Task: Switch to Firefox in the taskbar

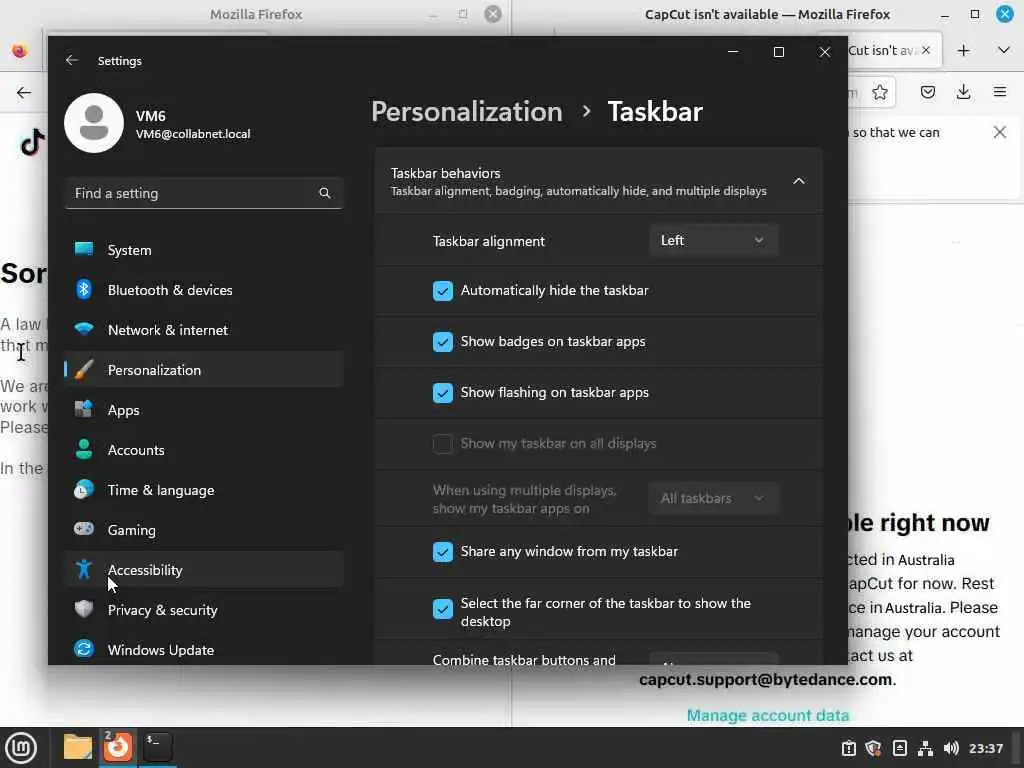Action: [118, 747]
